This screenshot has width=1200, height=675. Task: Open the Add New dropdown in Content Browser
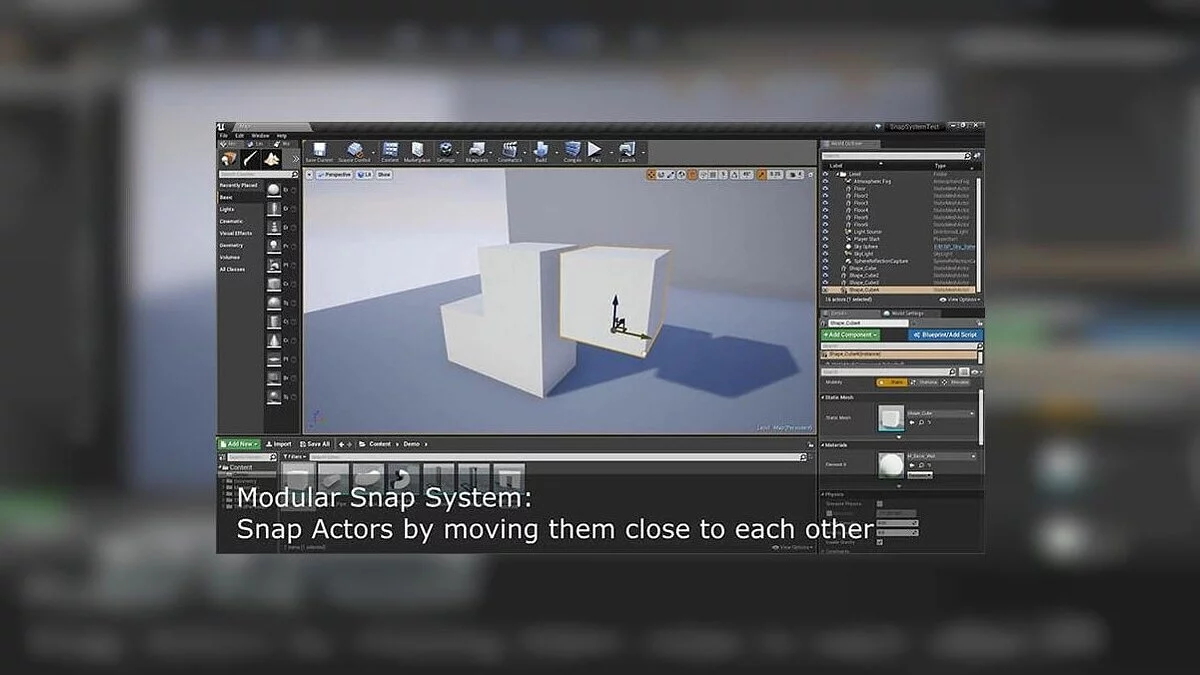tap(240, 444)
